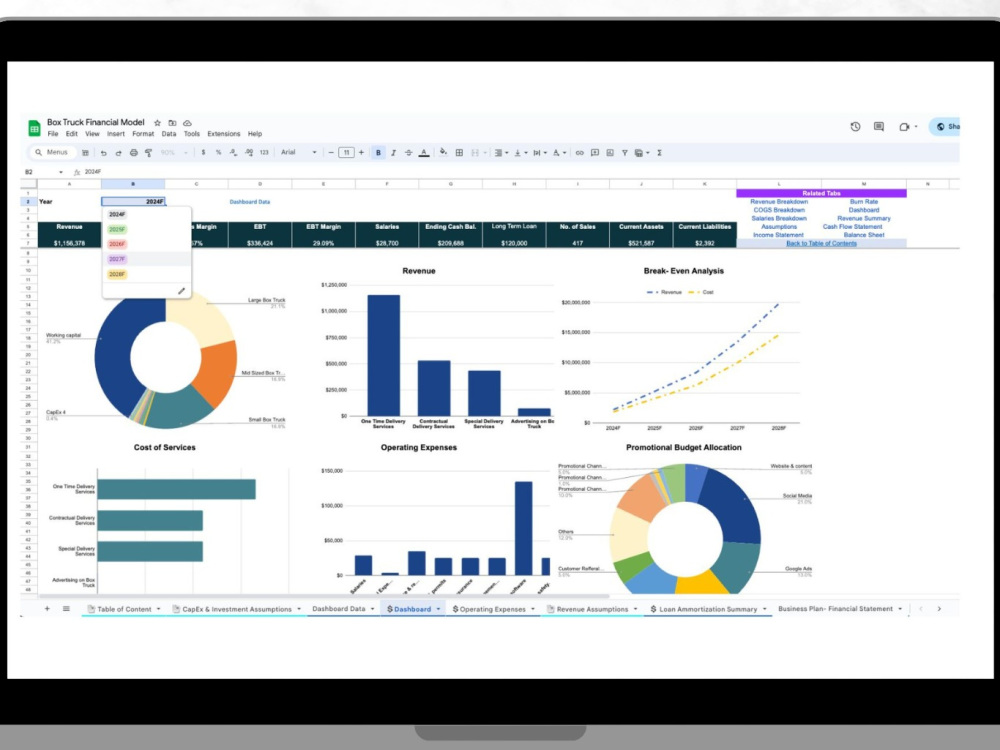Open the fill color picker
The width and height of the screenshot is (1000, 750).
pos(443,153)
